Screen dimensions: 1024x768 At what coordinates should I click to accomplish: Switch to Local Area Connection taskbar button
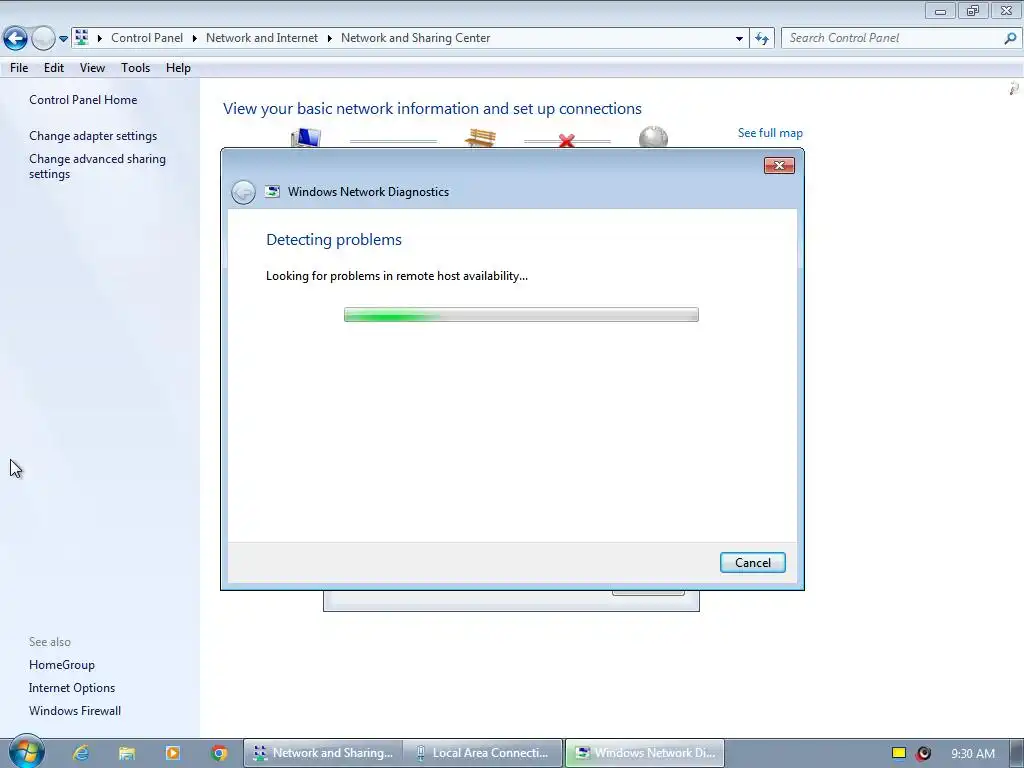click(483, 753)
